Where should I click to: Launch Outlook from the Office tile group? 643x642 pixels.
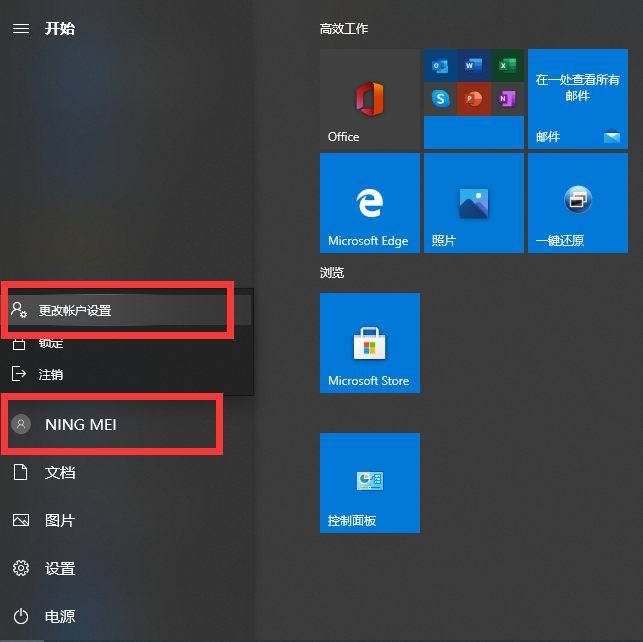[x=440, y=67]
